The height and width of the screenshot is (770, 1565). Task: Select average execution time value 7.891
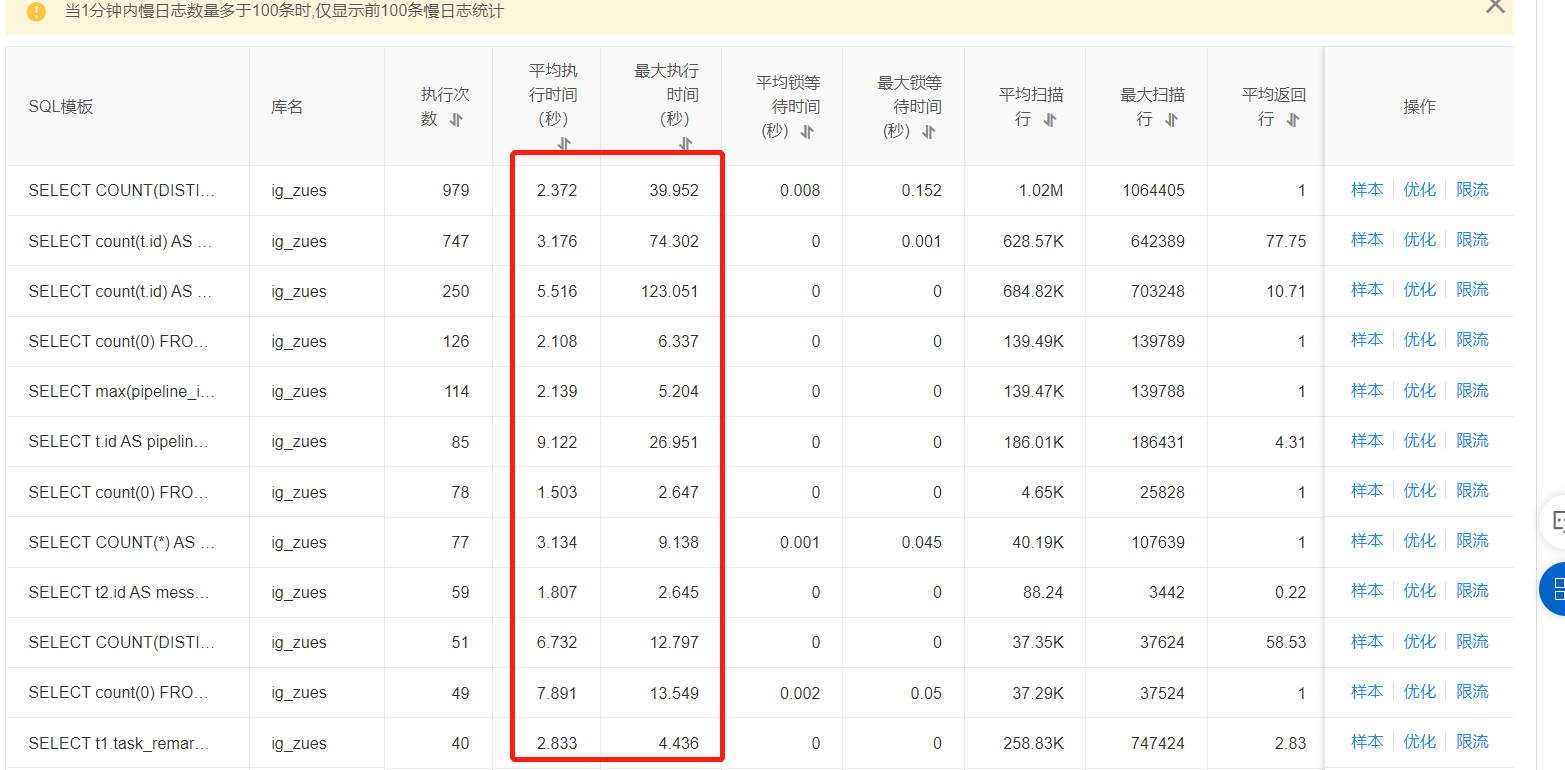[557, 692]
